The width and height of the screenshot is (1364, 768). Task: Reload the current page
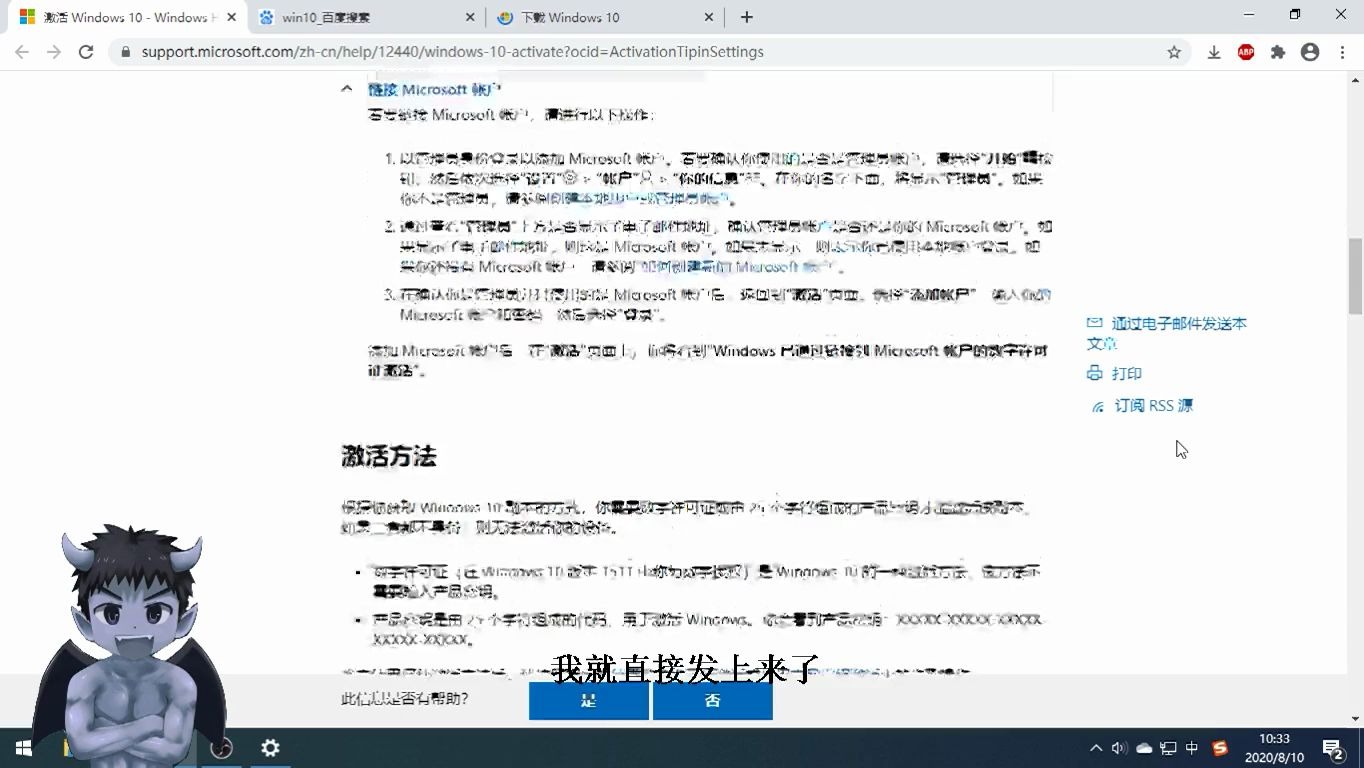pos(86,52)
